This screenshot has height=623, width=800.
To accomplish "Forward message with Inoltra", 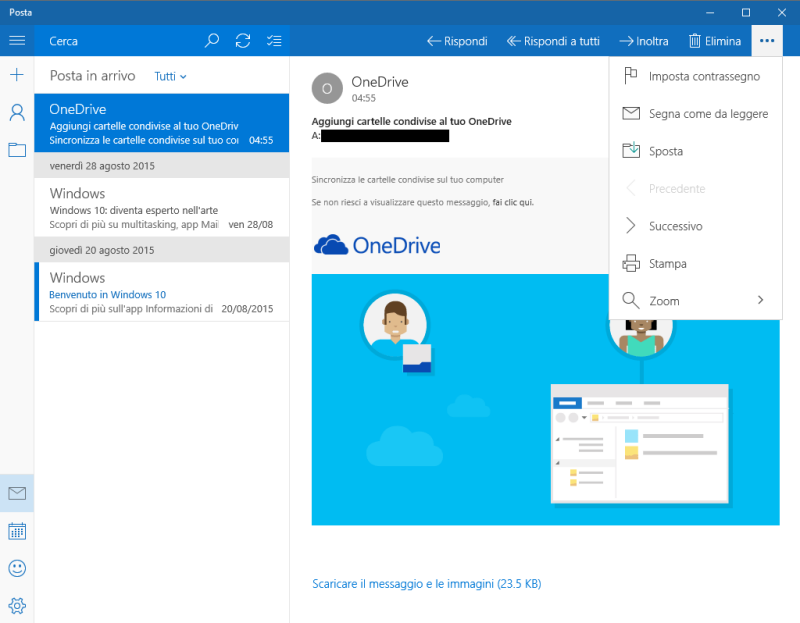I will [x=644, y=41].
